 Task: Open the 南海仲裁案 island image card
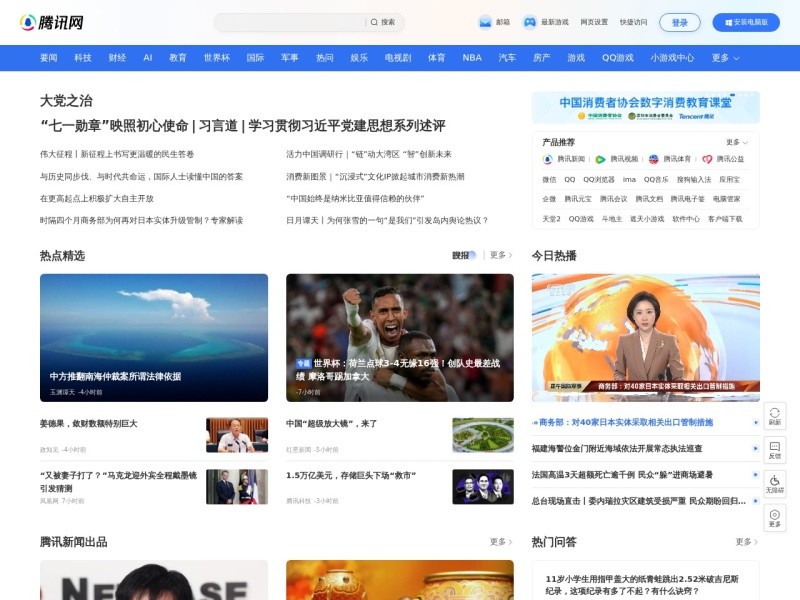(154, 338)
